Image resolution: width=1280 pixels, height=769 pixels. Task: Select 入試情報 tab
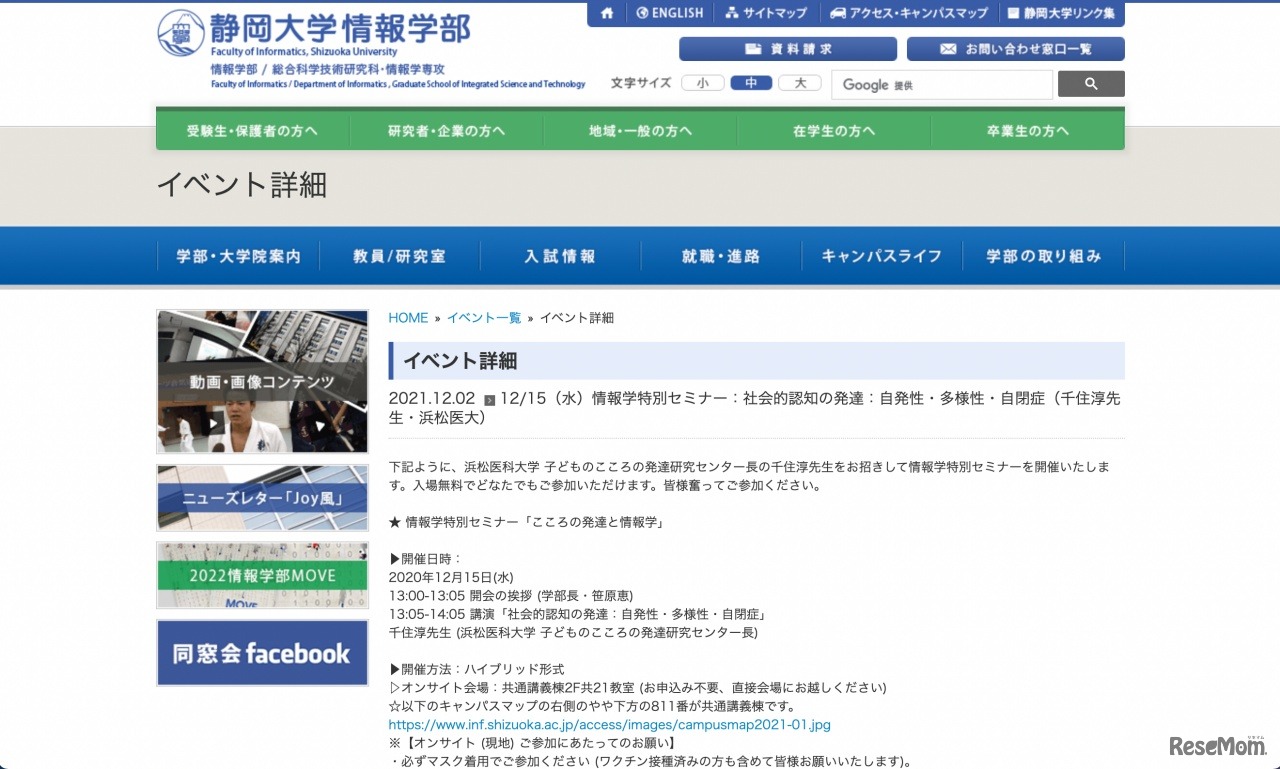click(x=560, y=256)
